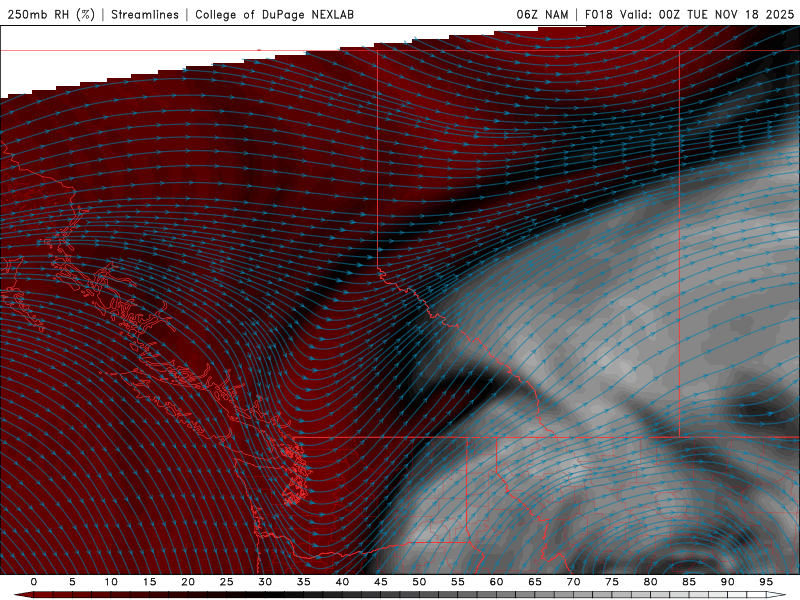Click the 'F018' forecast hour text

pyautogui.click(x=598, y=15)
